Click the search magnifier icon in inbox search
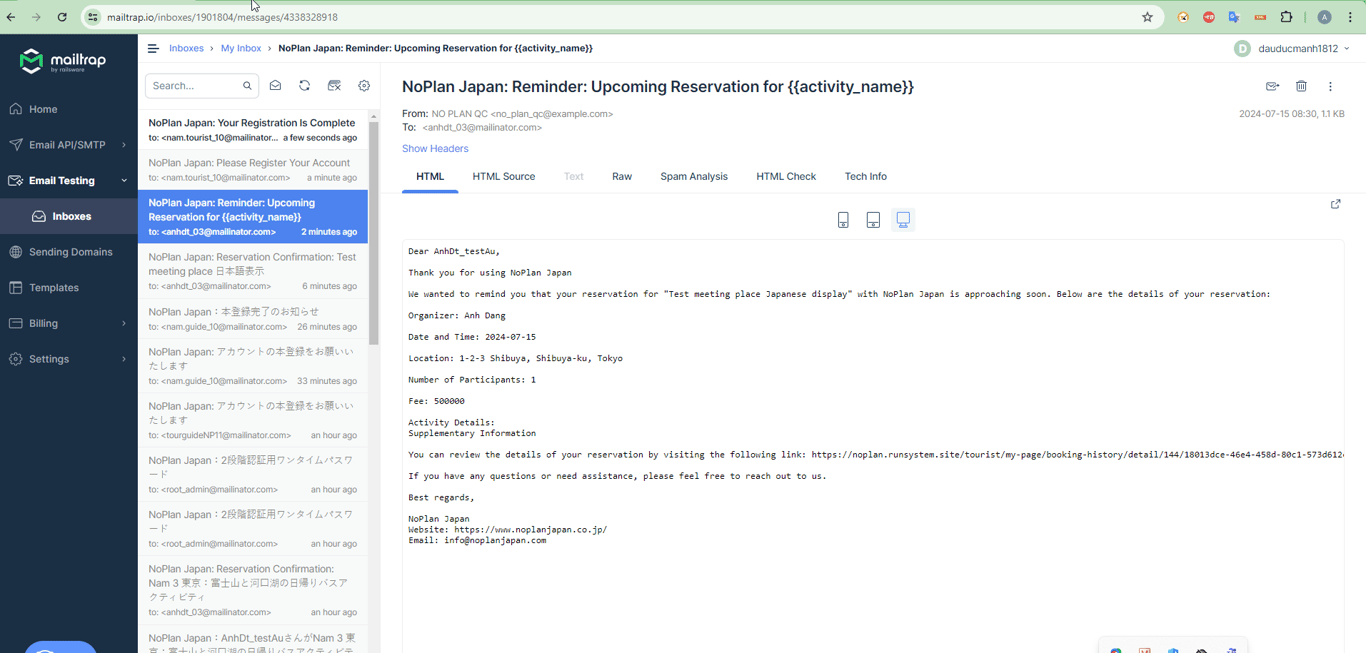This screenshot has height=653, width=1366. [247, 86]
